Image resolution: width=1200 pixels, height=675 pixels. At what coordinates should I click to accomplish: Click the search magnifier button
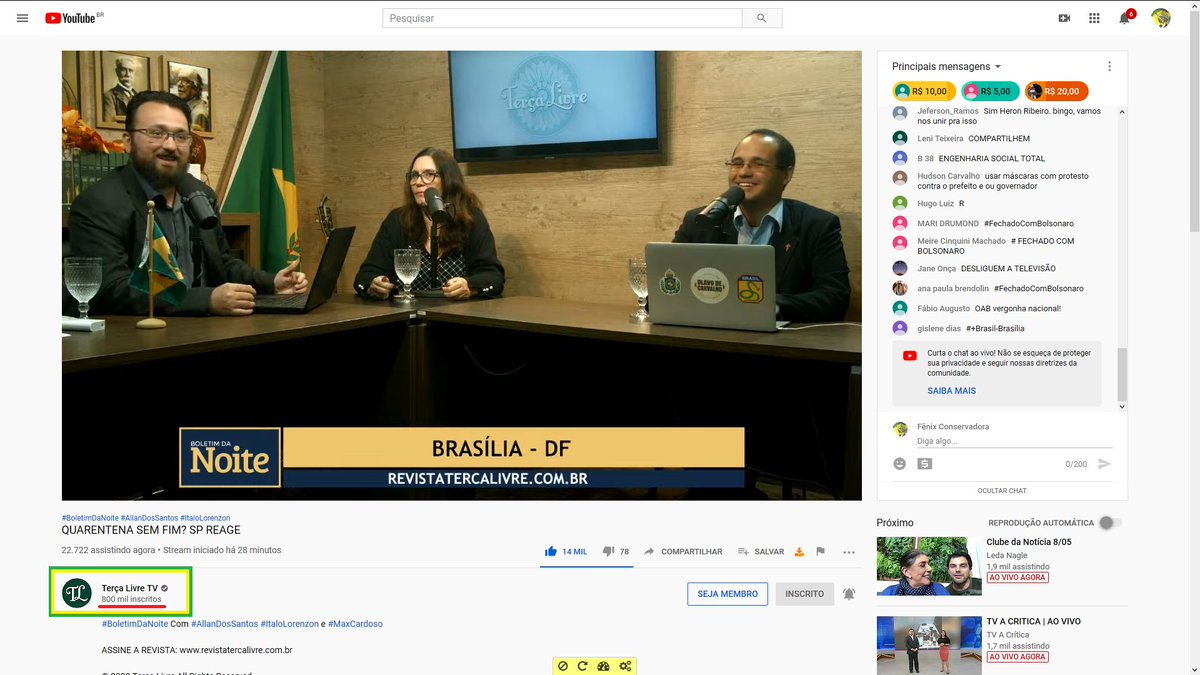[762, 18]
